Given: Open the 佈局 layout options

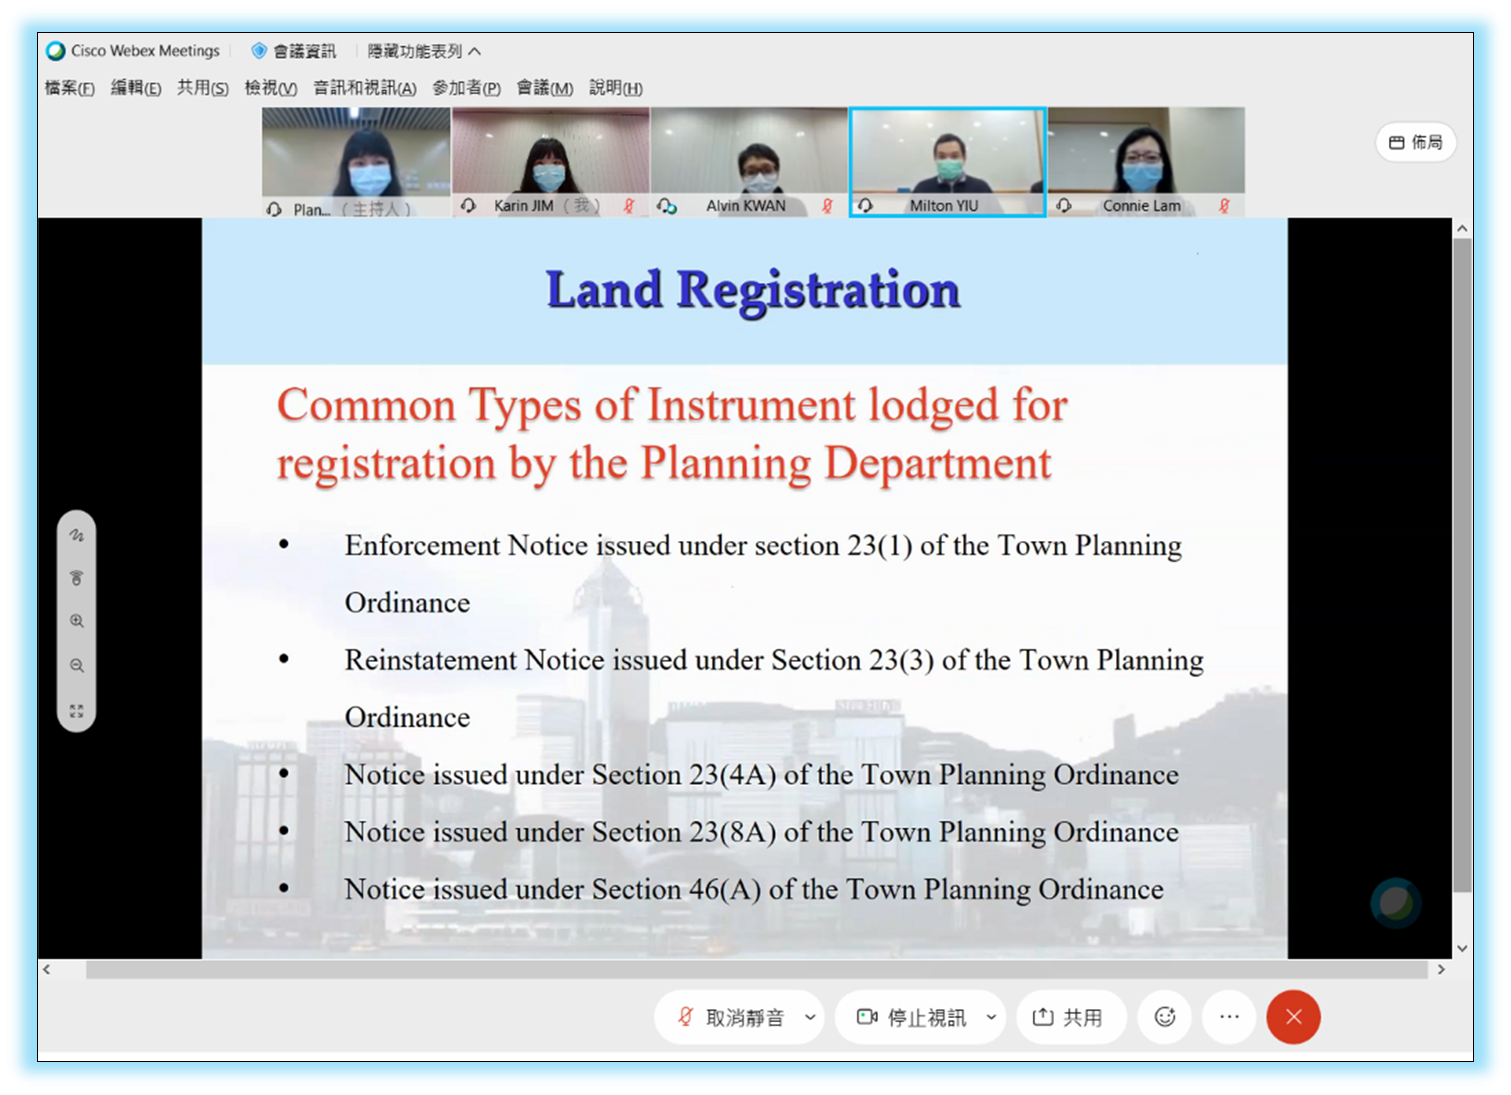Looking at the screenshot, I should pos(1415,142).
